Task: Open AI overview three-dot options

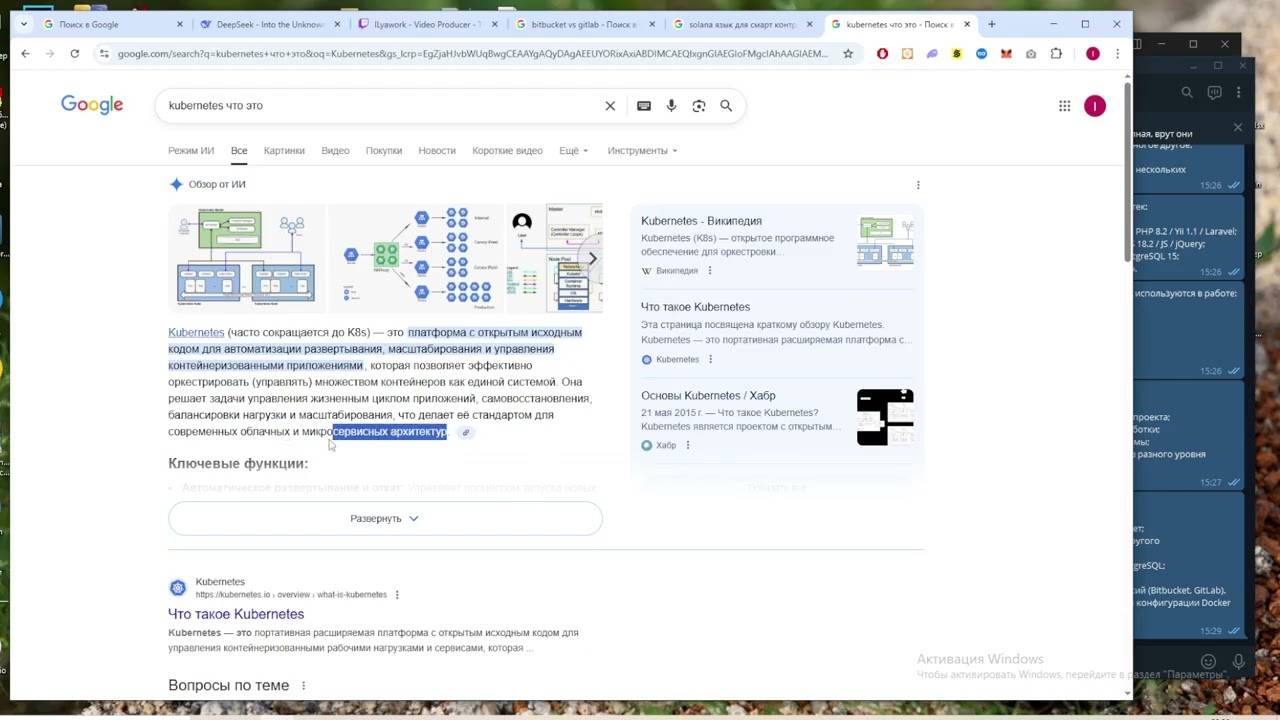Action: coord(918,184)
